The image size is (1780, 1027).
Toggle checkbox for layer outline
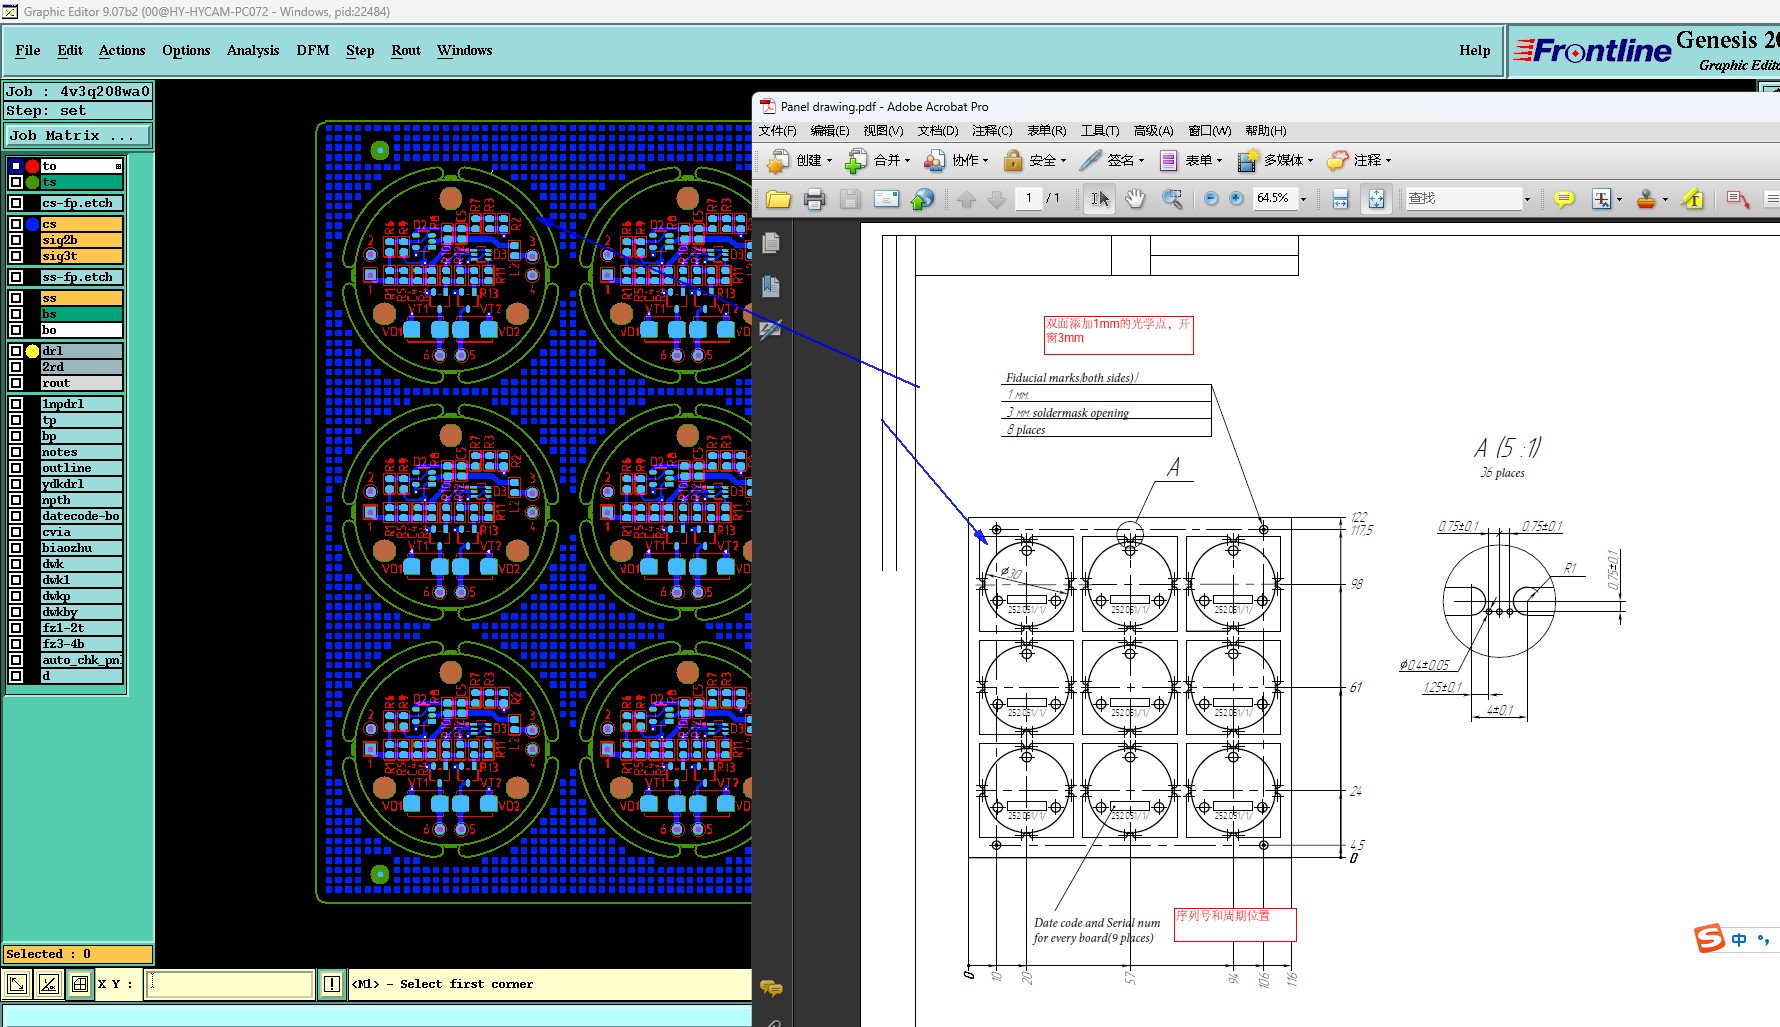(16, 468)
